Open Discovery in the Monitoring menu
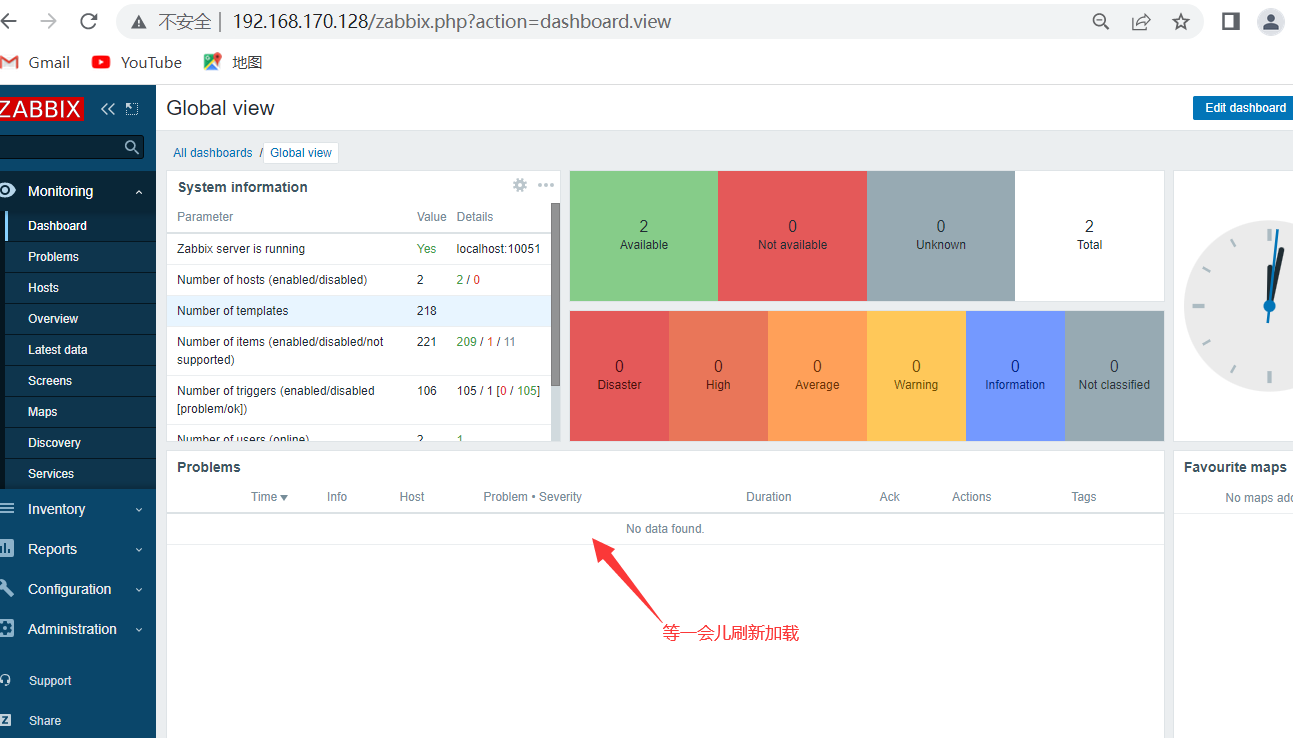Viewport: 1293px width, 738px height. tap(78, 443)
